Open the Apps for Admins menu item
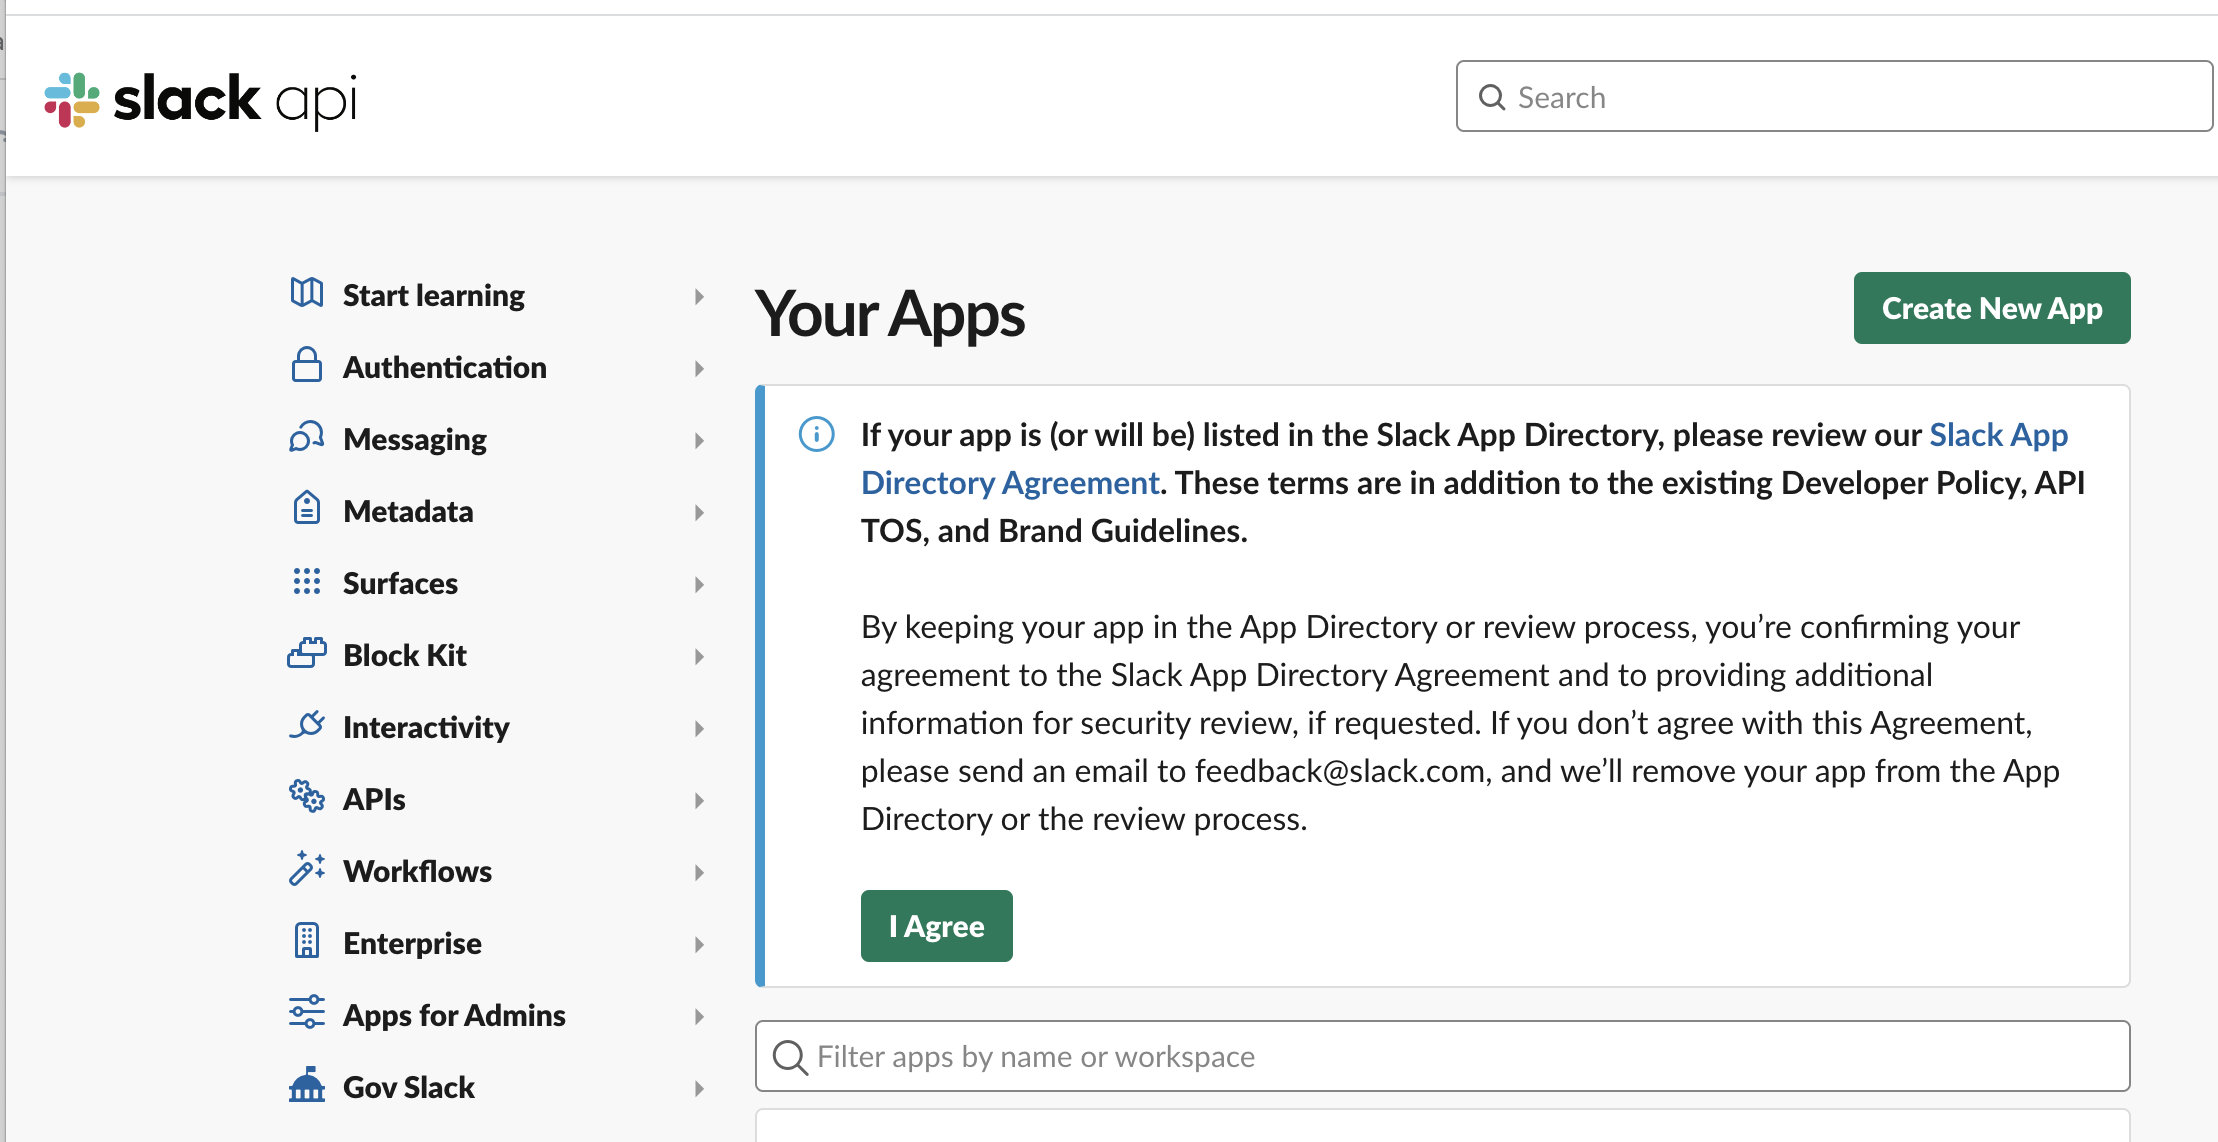The width and height of the screenshot is (2218, 1142). click(454, 1015)
